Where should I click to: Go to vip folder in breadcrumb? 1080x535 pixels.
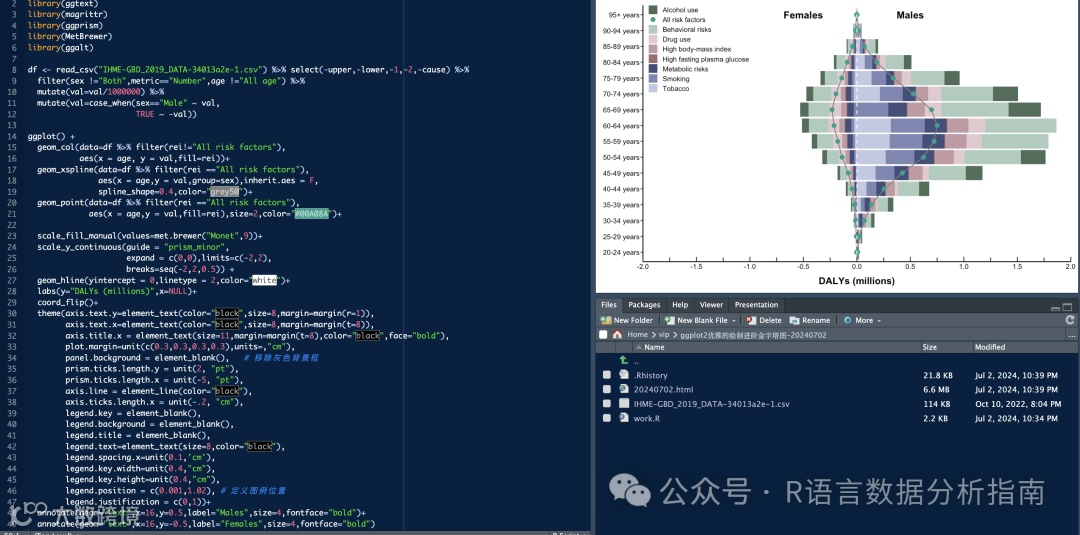point(664,335)
